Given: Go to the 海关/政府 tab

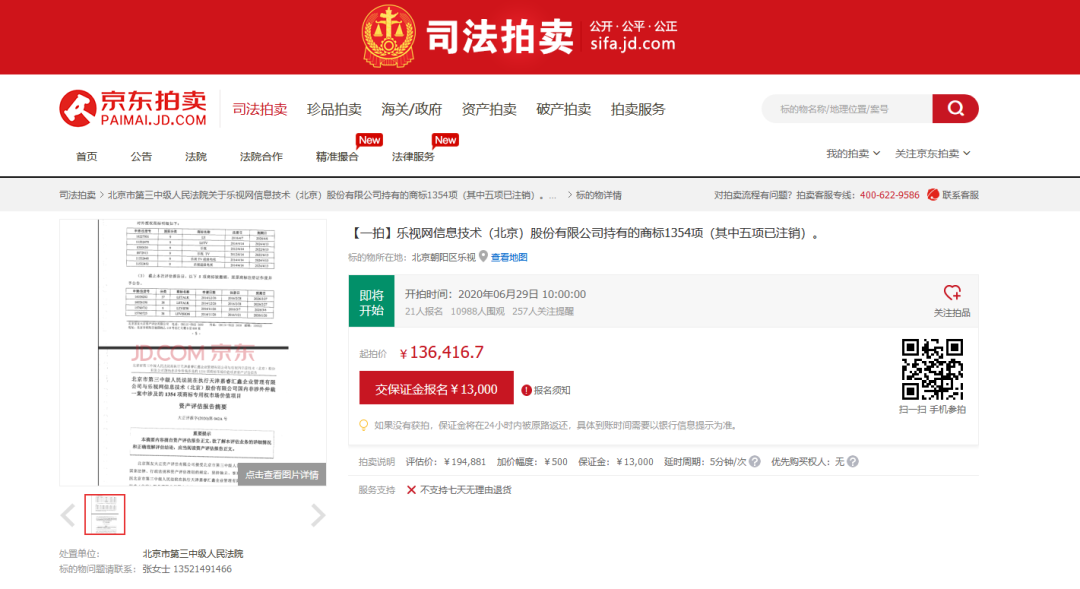Looking at the screenshot, I should pos(411,109).
